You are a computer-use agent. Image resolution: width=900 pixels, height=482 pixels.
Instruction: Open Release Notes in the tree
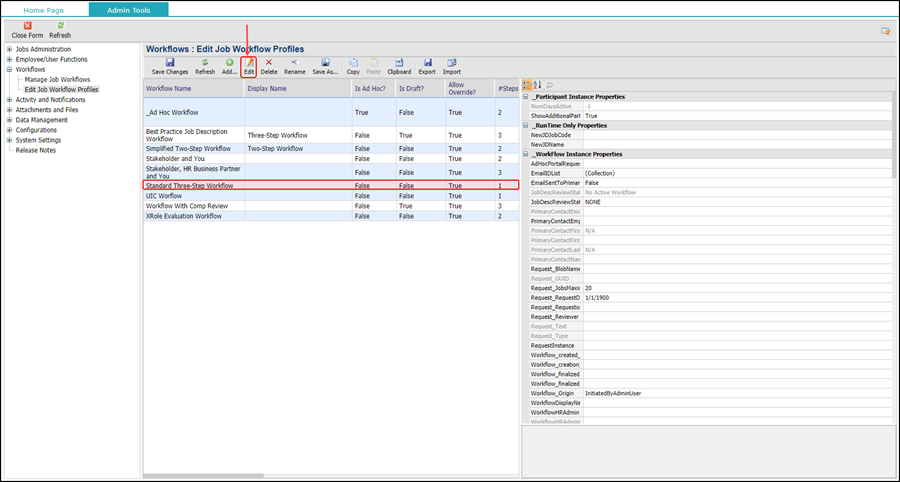click(36, 150)
